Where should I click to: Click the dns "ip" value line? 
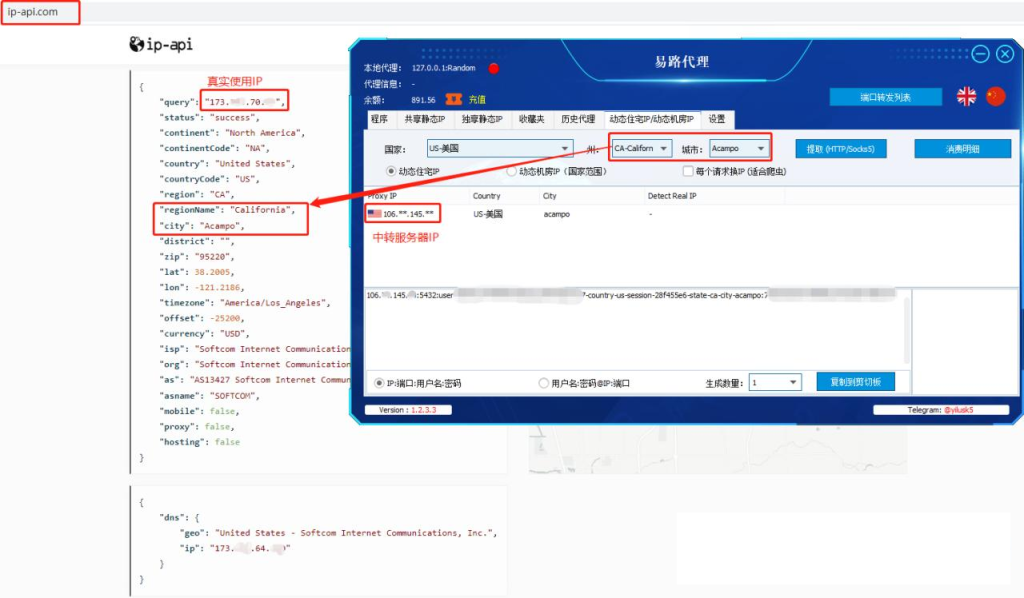coord(235,548)
